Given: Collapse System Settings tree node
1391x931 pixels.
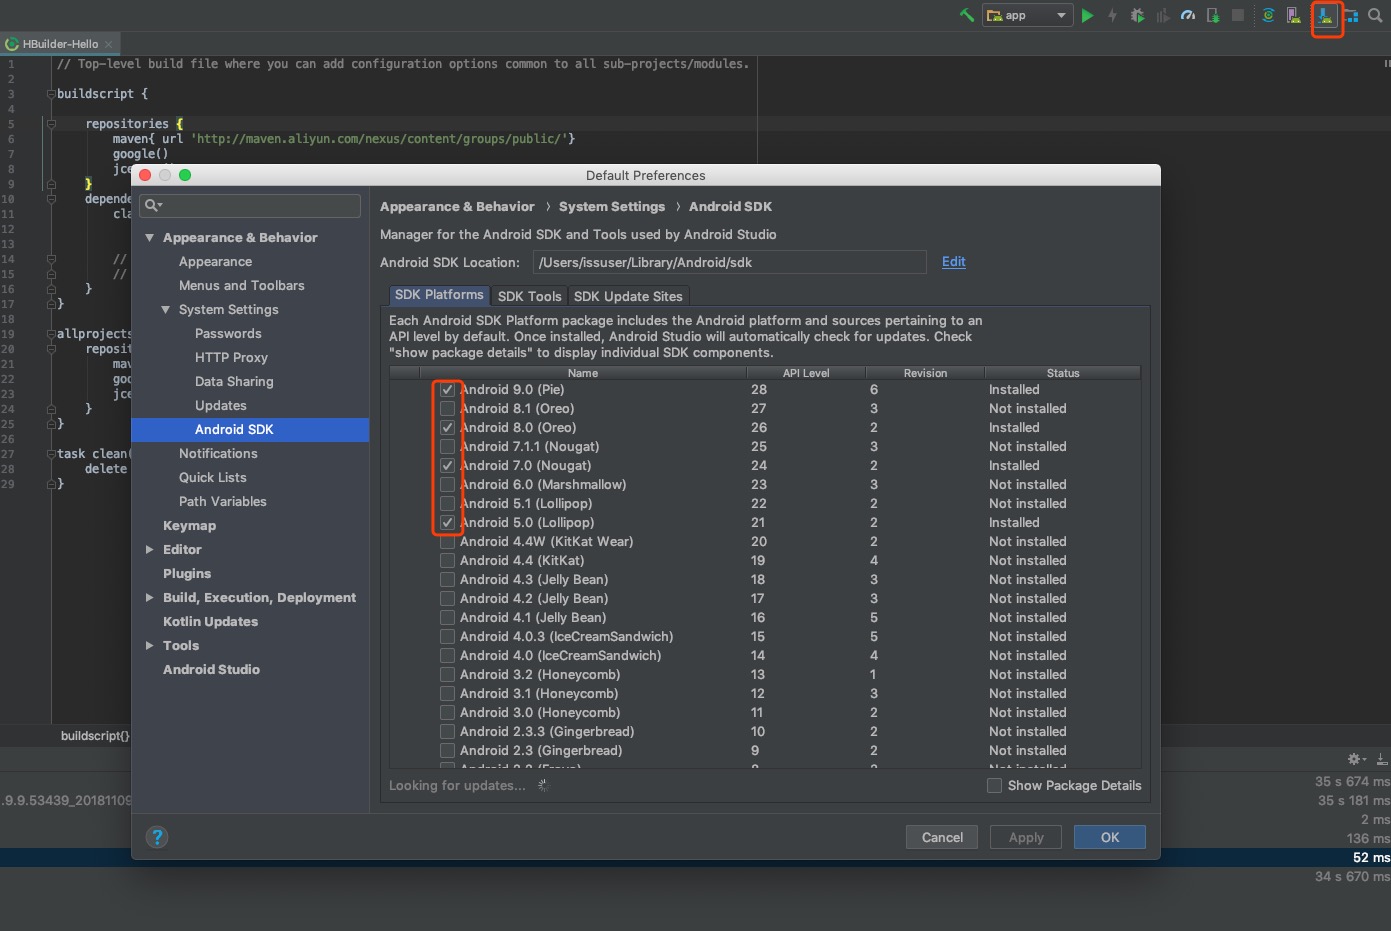Looking at the screenshot, I should (166, 309).
